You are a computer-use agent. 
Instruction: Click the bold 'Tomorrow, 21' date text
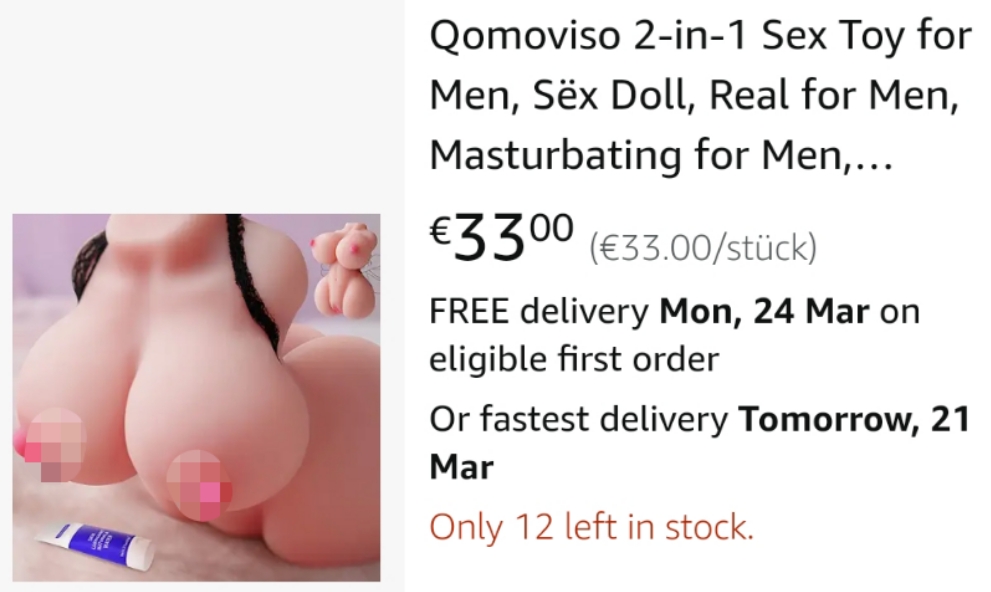[x=854, y=420]
